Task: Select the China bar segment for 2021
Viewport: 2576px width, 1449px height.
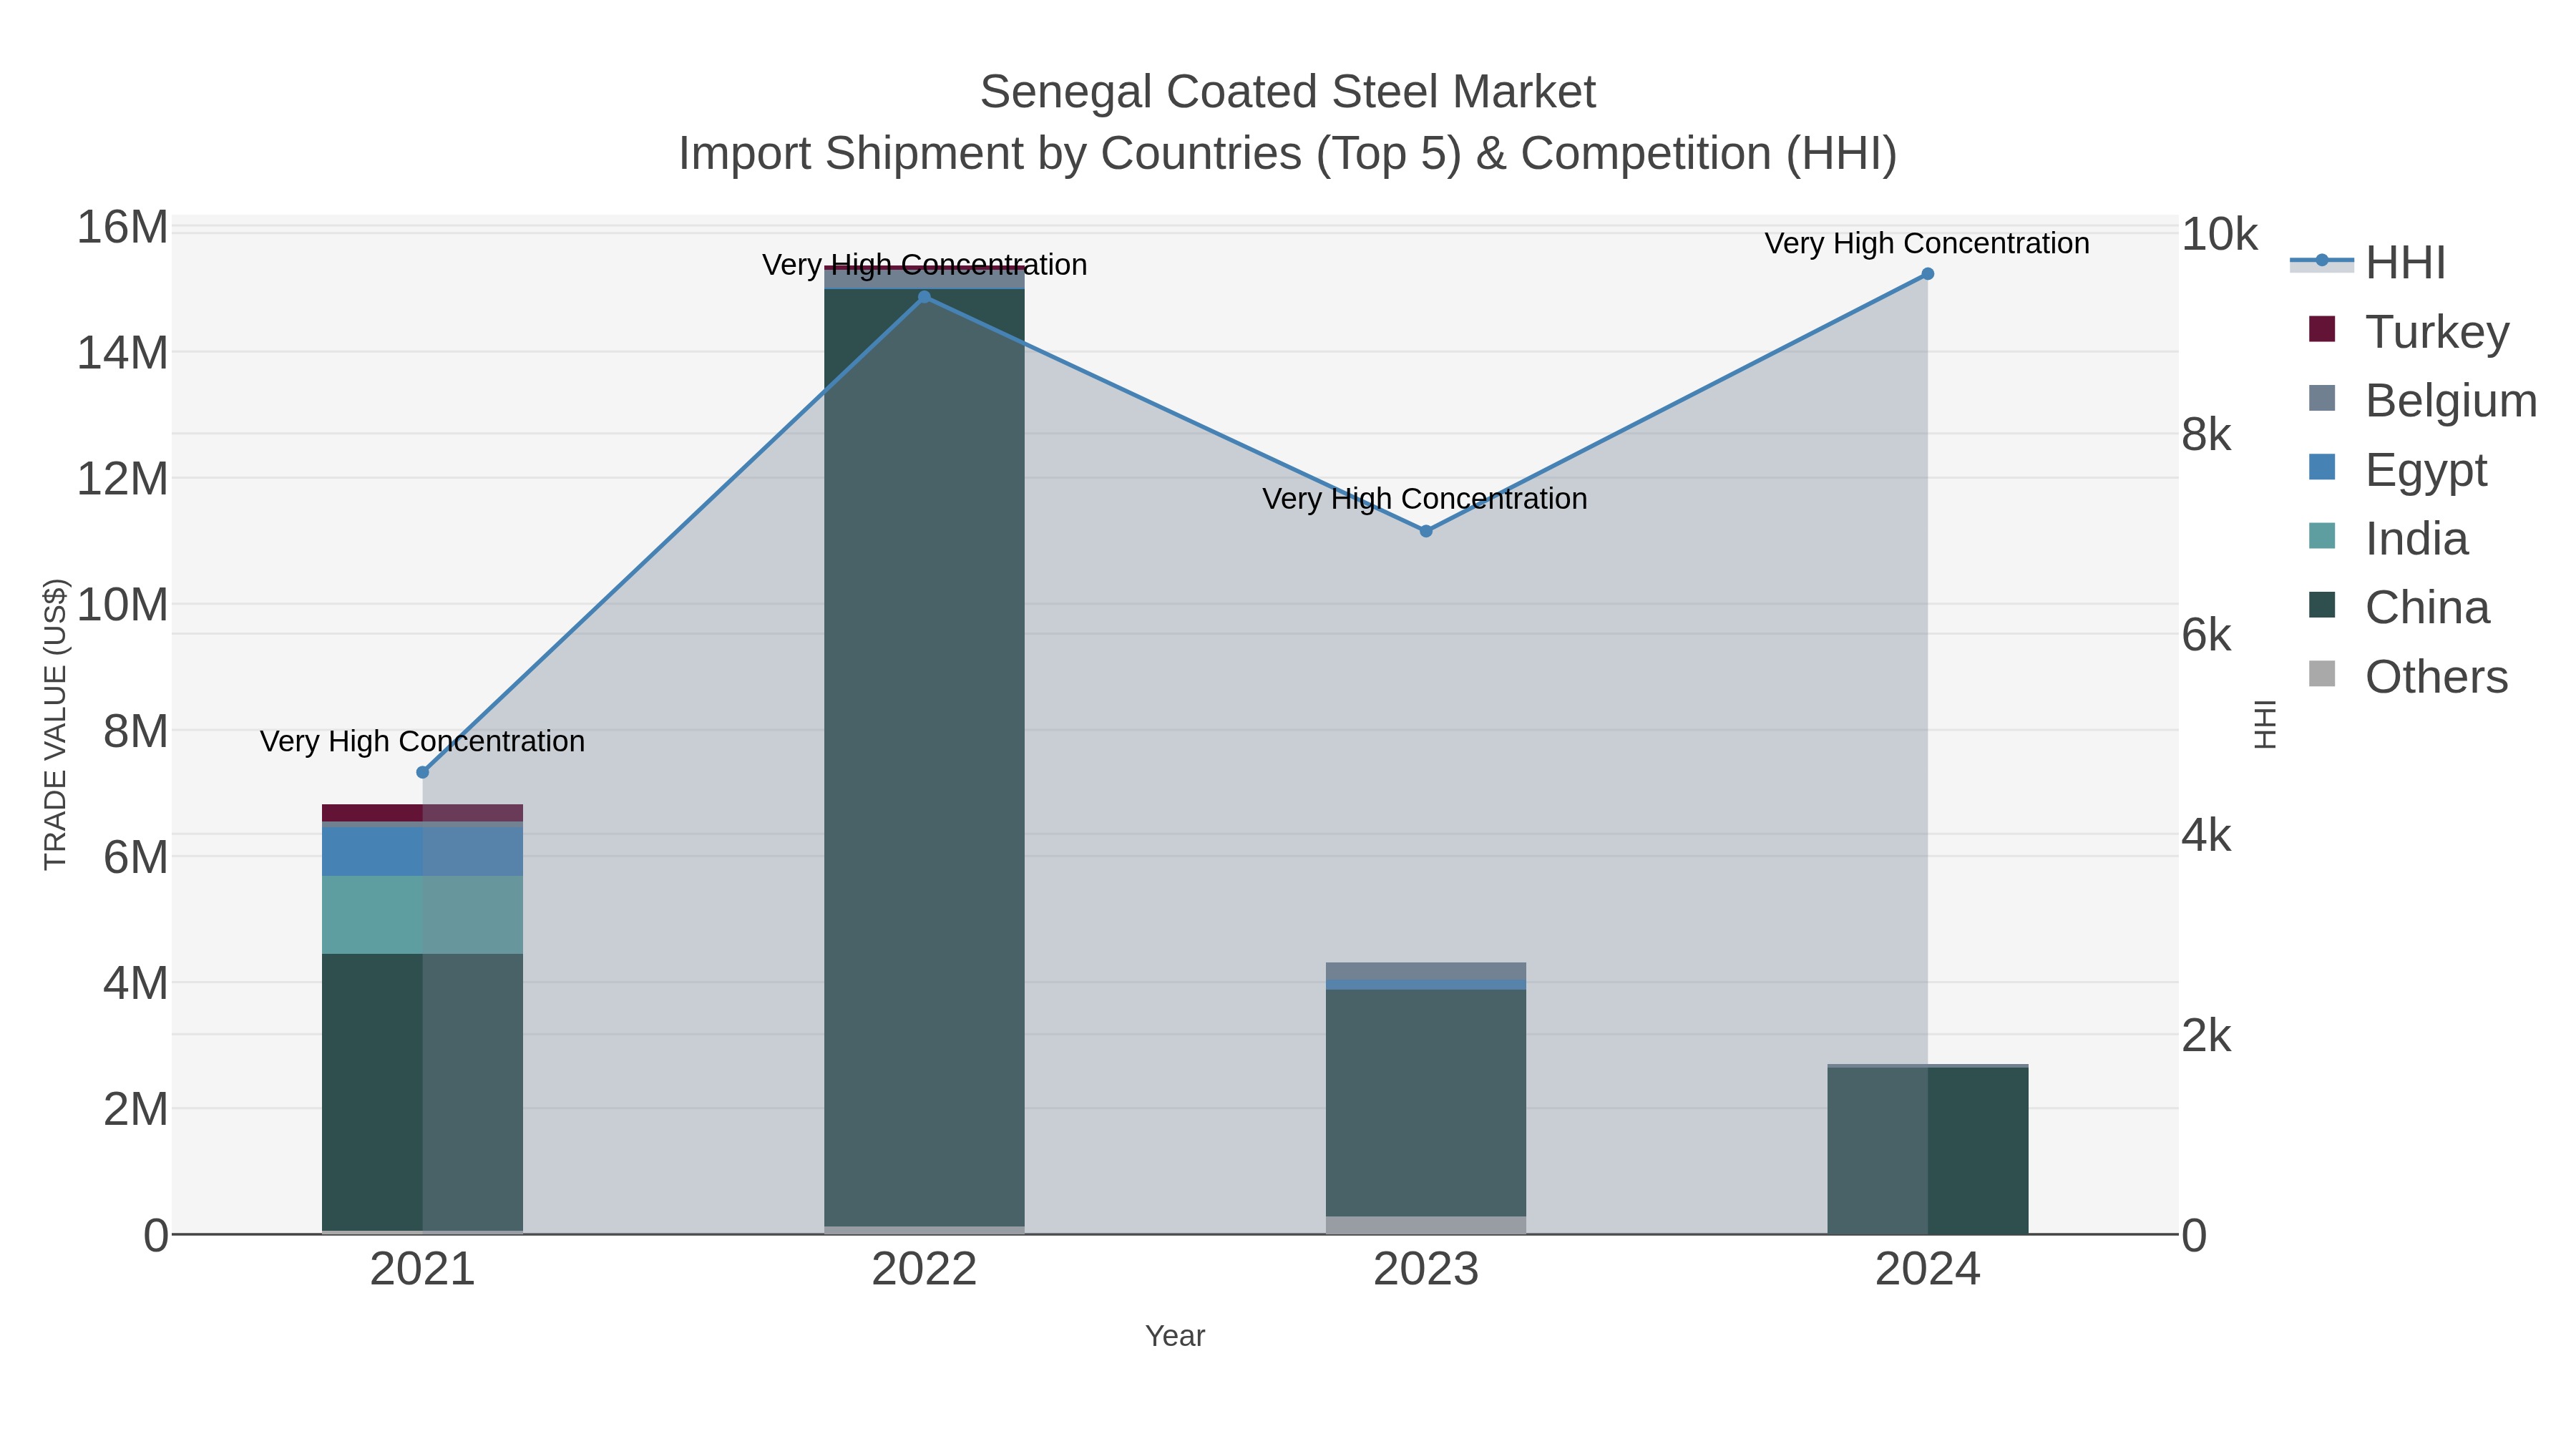Action: tap(422, 1092)
